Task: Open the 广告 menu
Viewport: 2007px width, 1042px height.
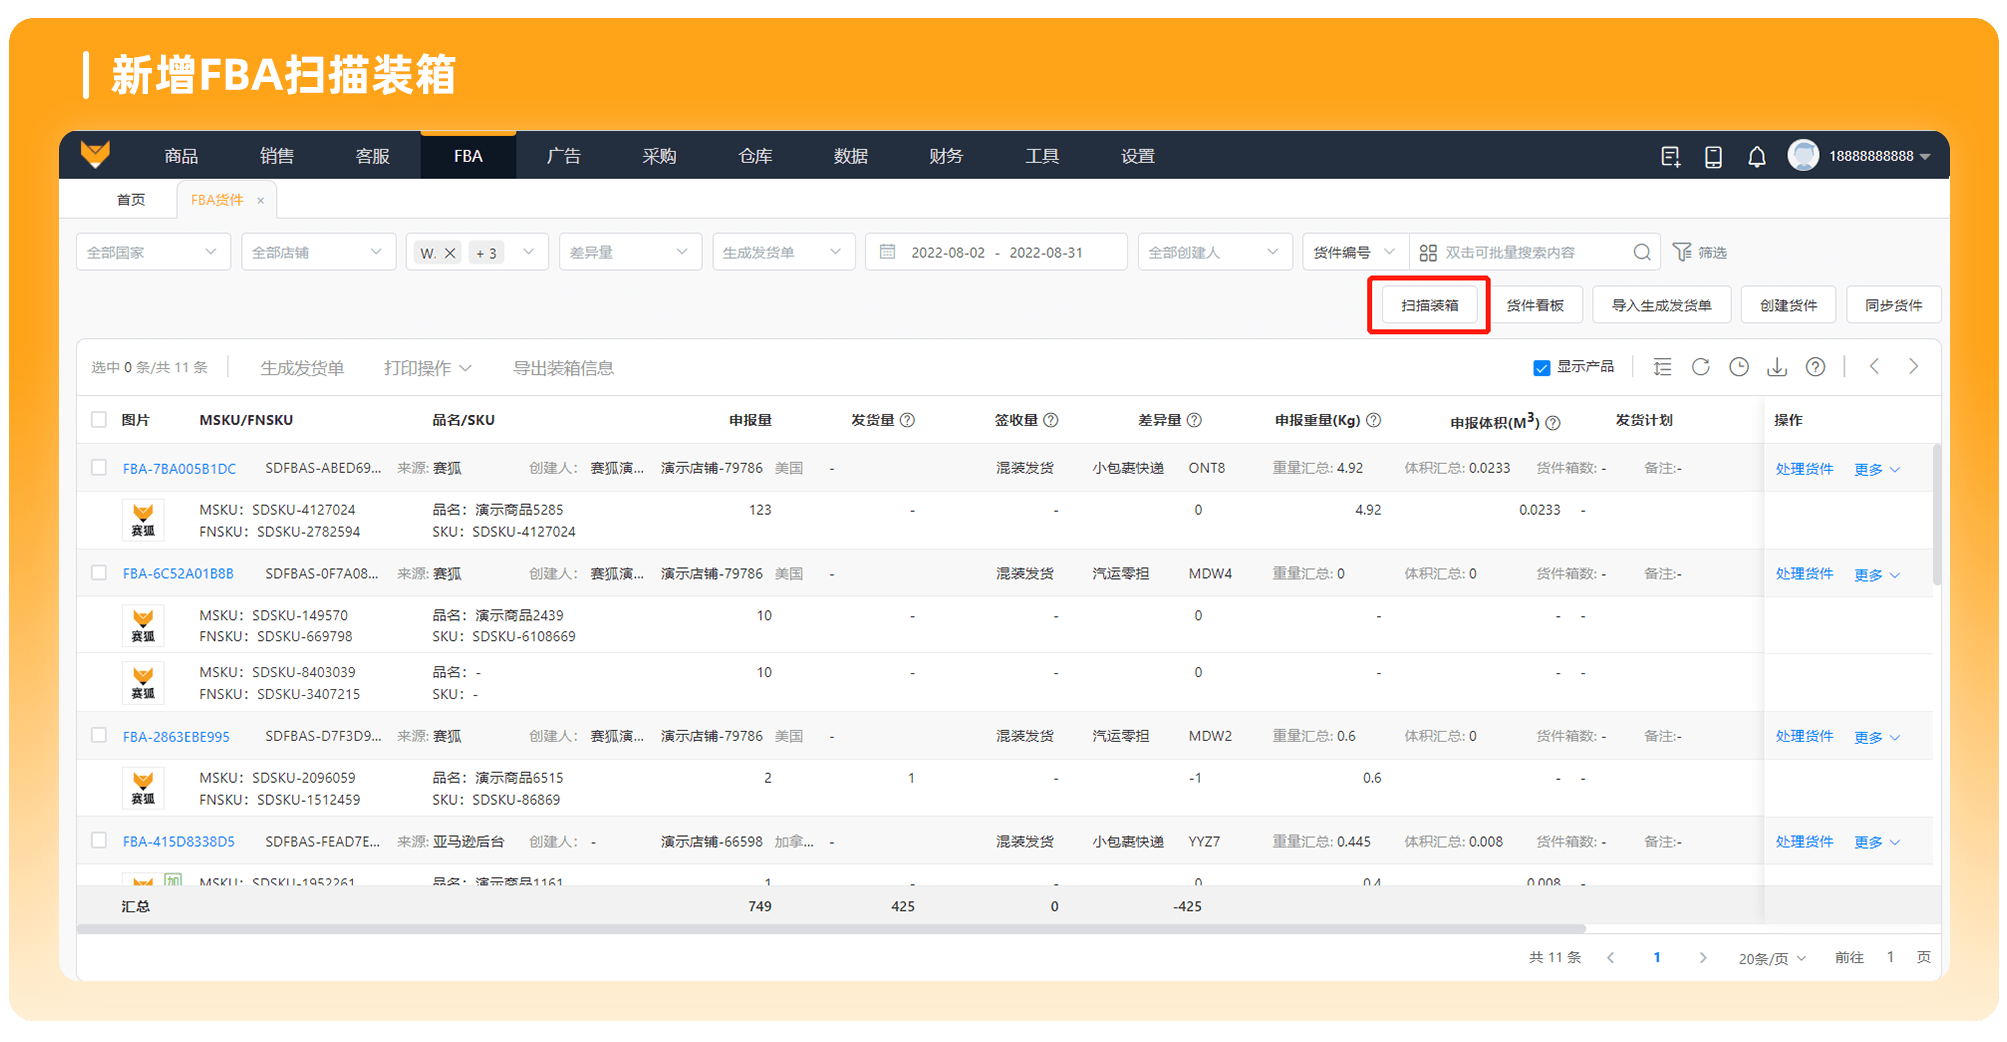Action: coord(564,156)
